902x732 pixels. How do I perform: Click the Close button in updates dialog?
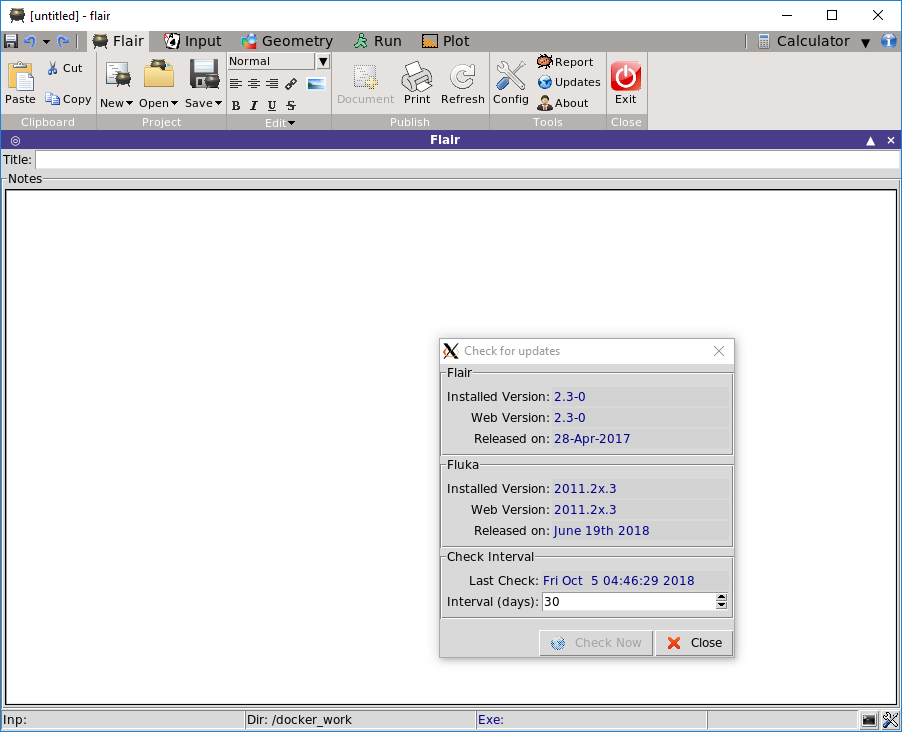pyautogui.click(x=694, y=643)
